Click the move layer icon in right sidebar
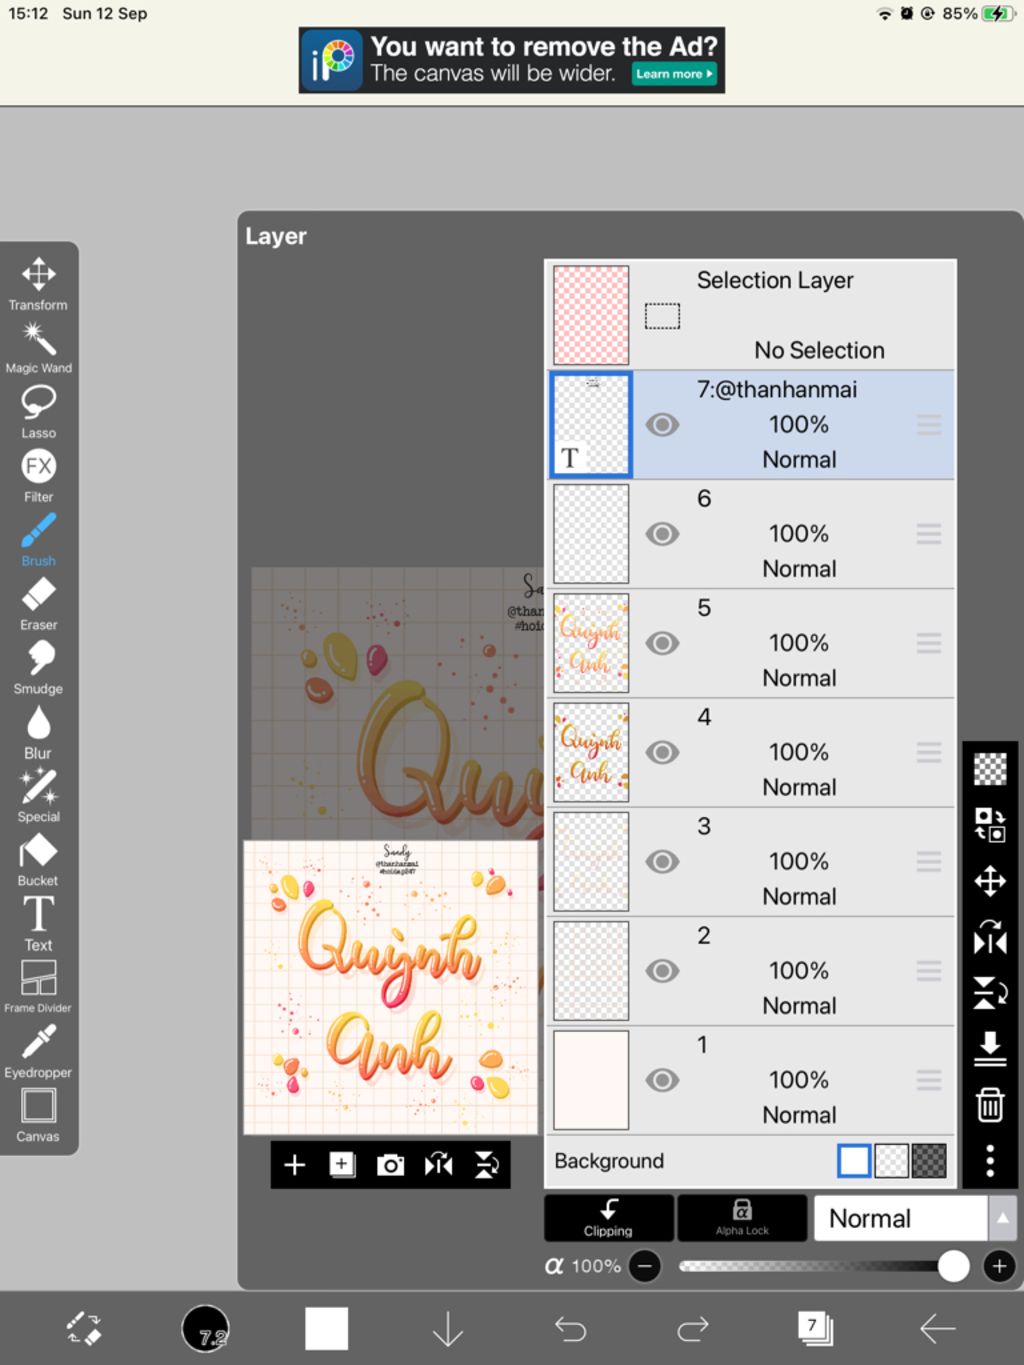Image resolution: width=1024 pixels, height=1365 pixels. click(x=990, y=881)
